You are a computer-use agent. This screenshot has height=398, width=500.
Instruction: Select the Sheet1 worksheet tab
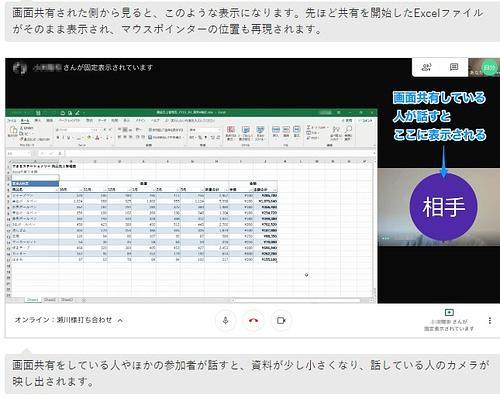tap(33, 300)
